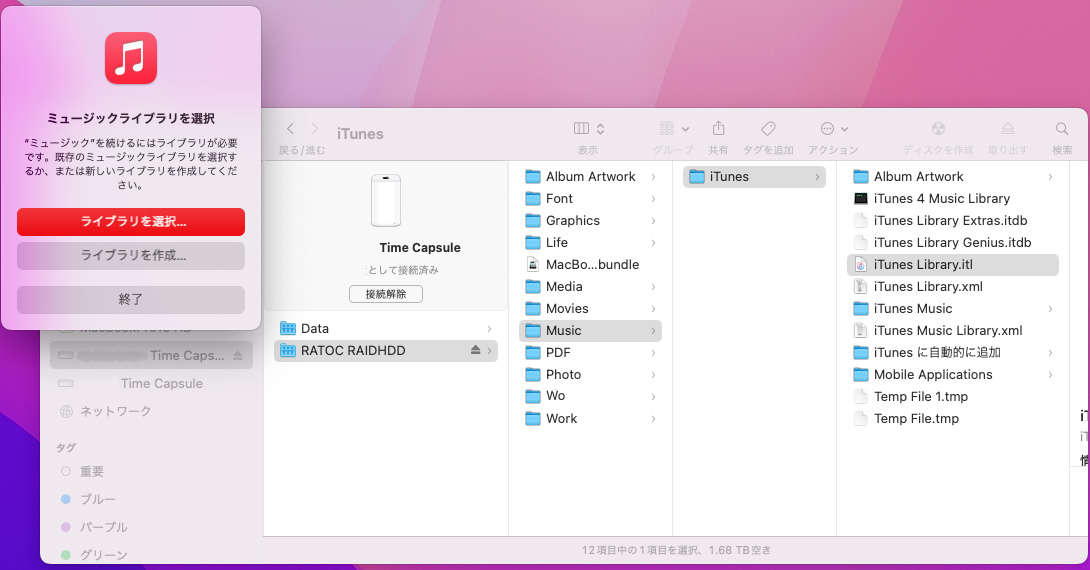This screenshot has width=1090, height=570.
Task: Select the second Time Capsule sidebar item
Action: 151,384
